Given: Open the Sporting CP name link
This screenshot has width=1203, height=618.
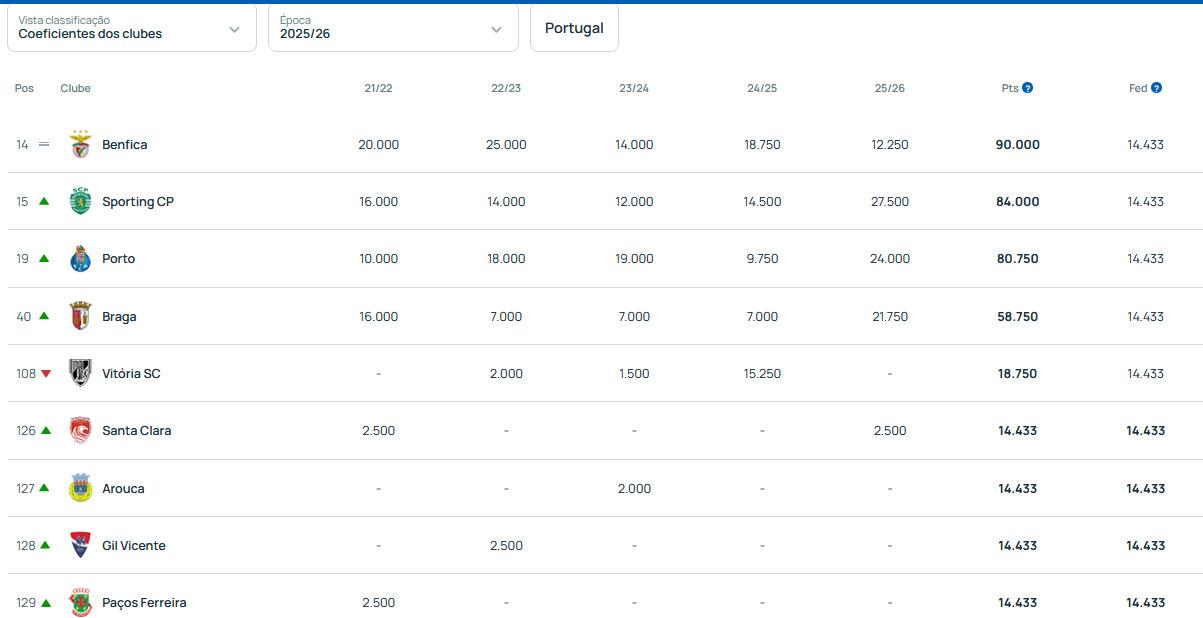Looking at the screenshot, I should tap(138, 202).
